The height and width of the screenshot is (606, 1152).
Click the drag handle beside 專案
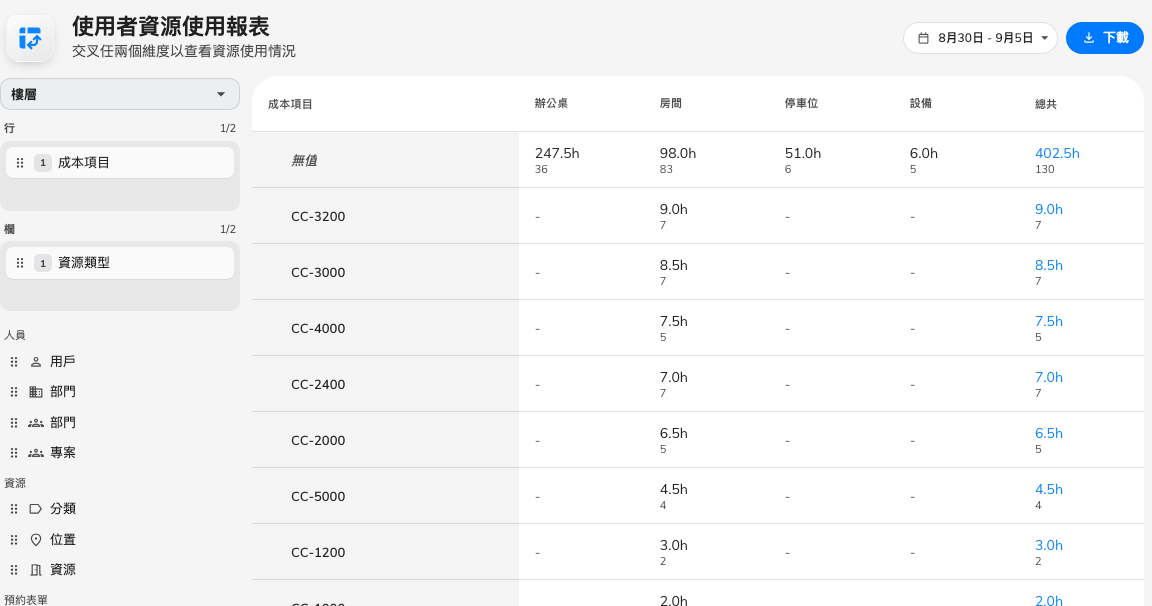tap(14, 453)
